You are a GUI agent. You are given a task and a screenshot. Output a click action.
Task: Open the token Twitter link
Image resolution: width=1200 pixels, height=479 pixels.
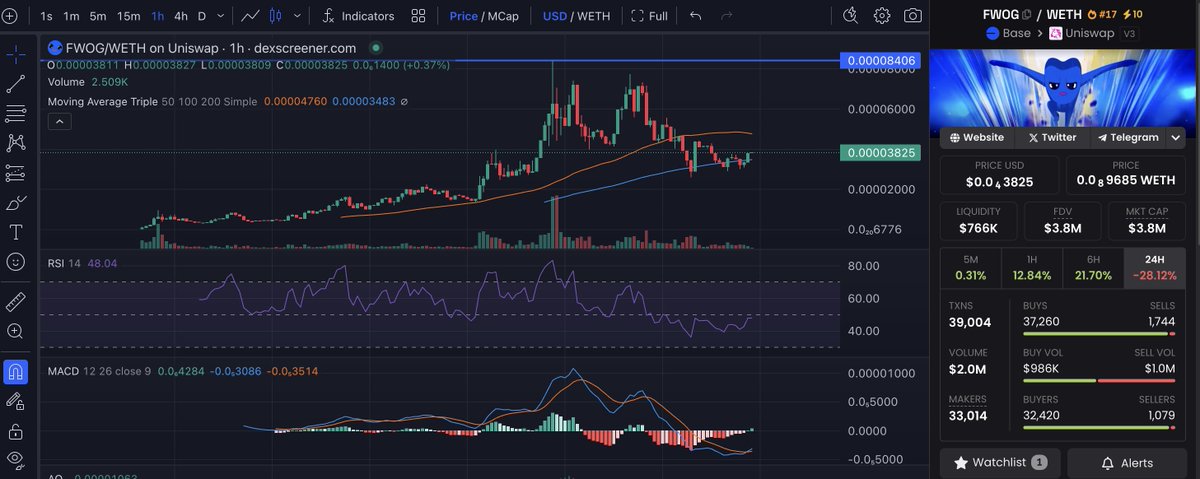click(x=1052, y=138)
